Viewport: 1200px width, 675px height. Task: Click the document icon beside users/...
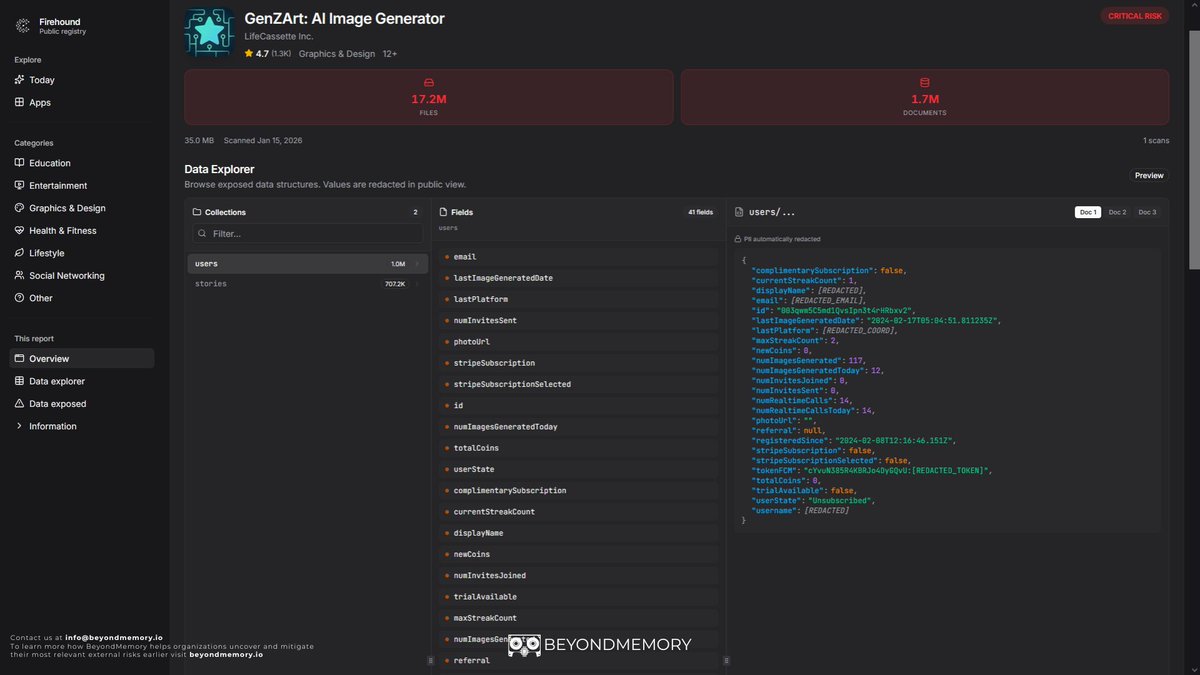(x=739, y=212)
